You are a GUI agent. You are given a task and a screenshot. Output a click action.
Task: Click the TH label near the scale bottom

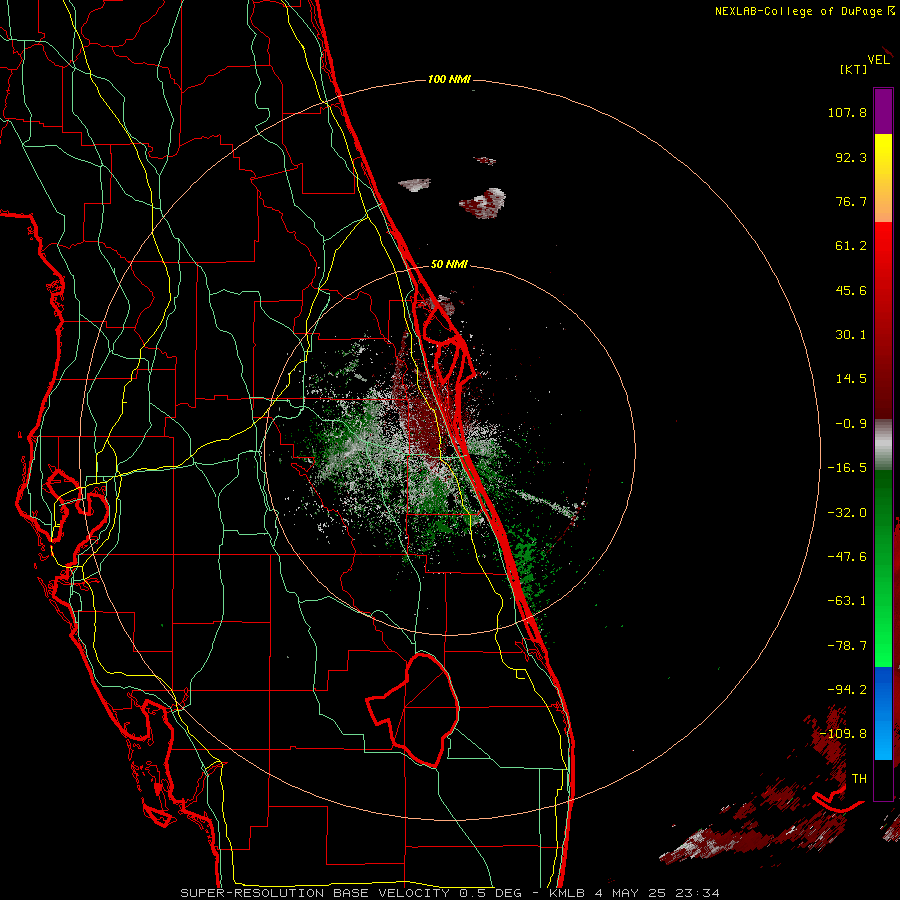tap(859, 779)
